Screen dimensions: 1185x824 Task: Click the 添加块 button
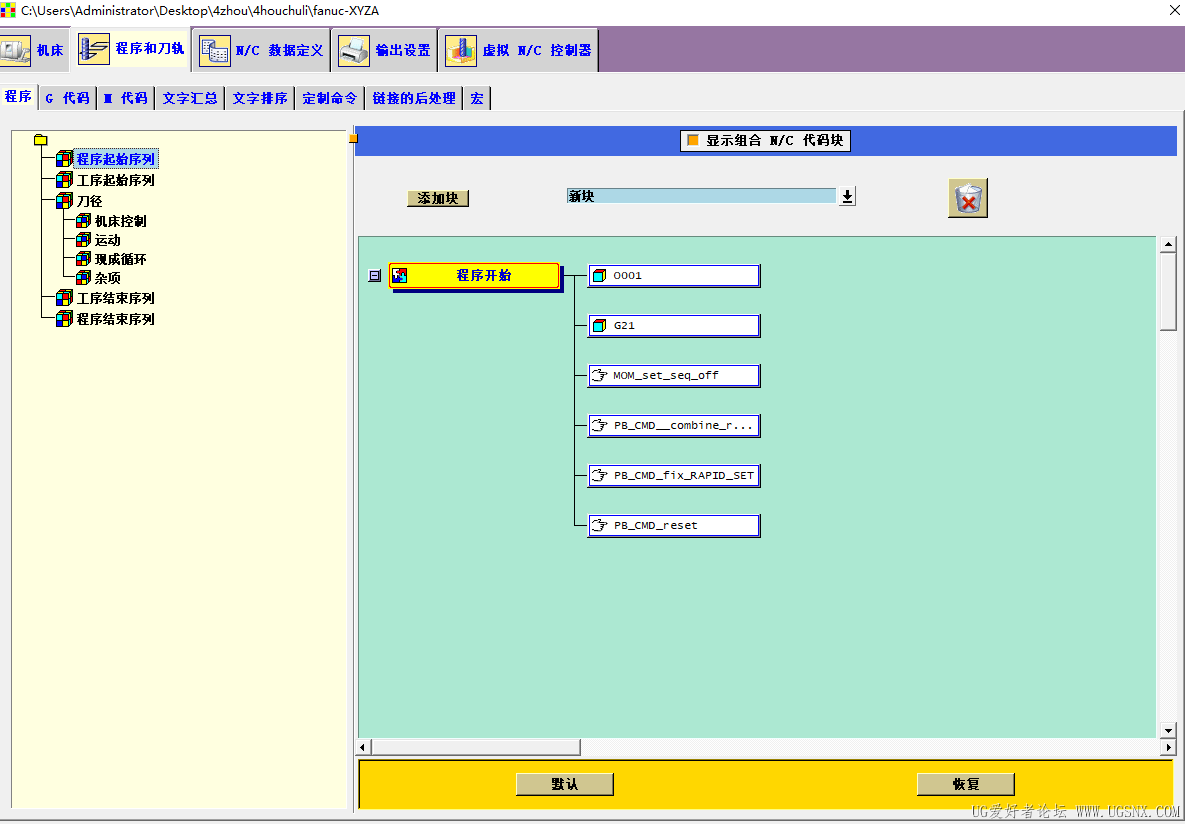[438, 198]
